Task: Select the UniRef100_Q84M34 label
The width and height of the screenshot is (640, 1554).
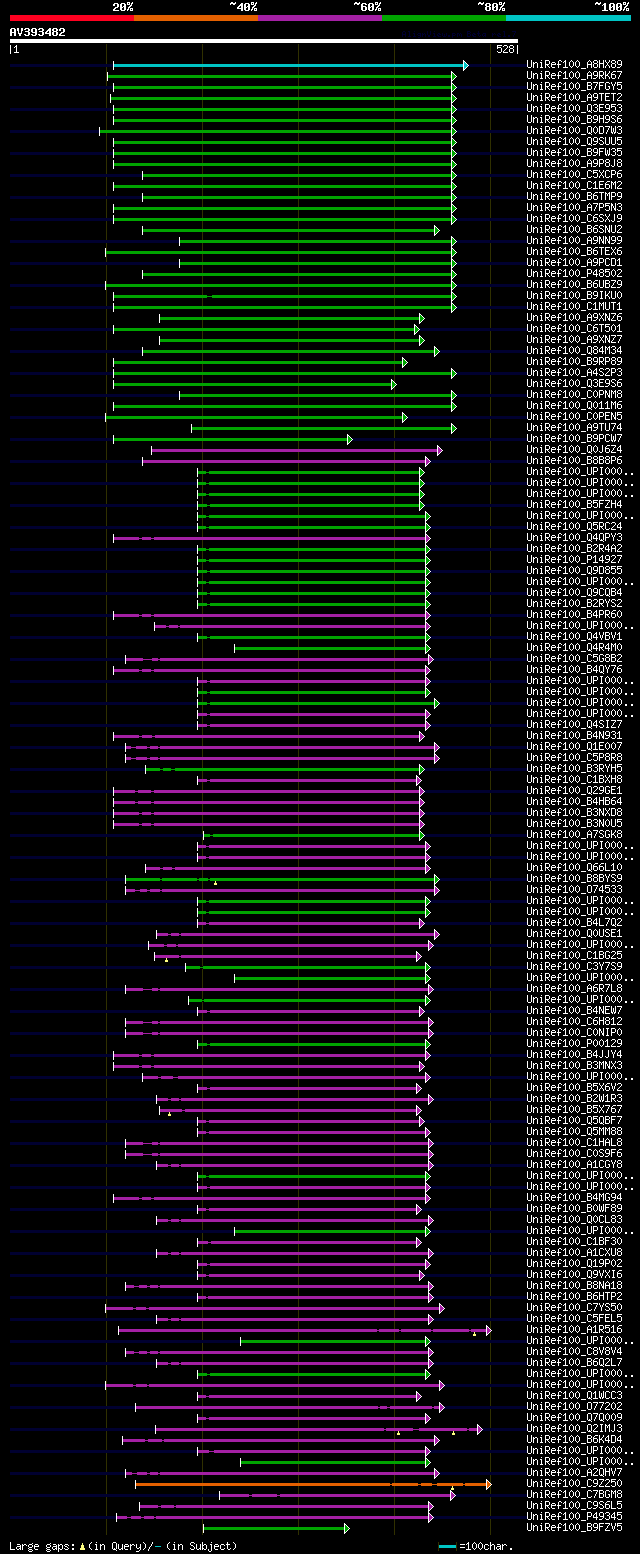Action: (574, 351)
